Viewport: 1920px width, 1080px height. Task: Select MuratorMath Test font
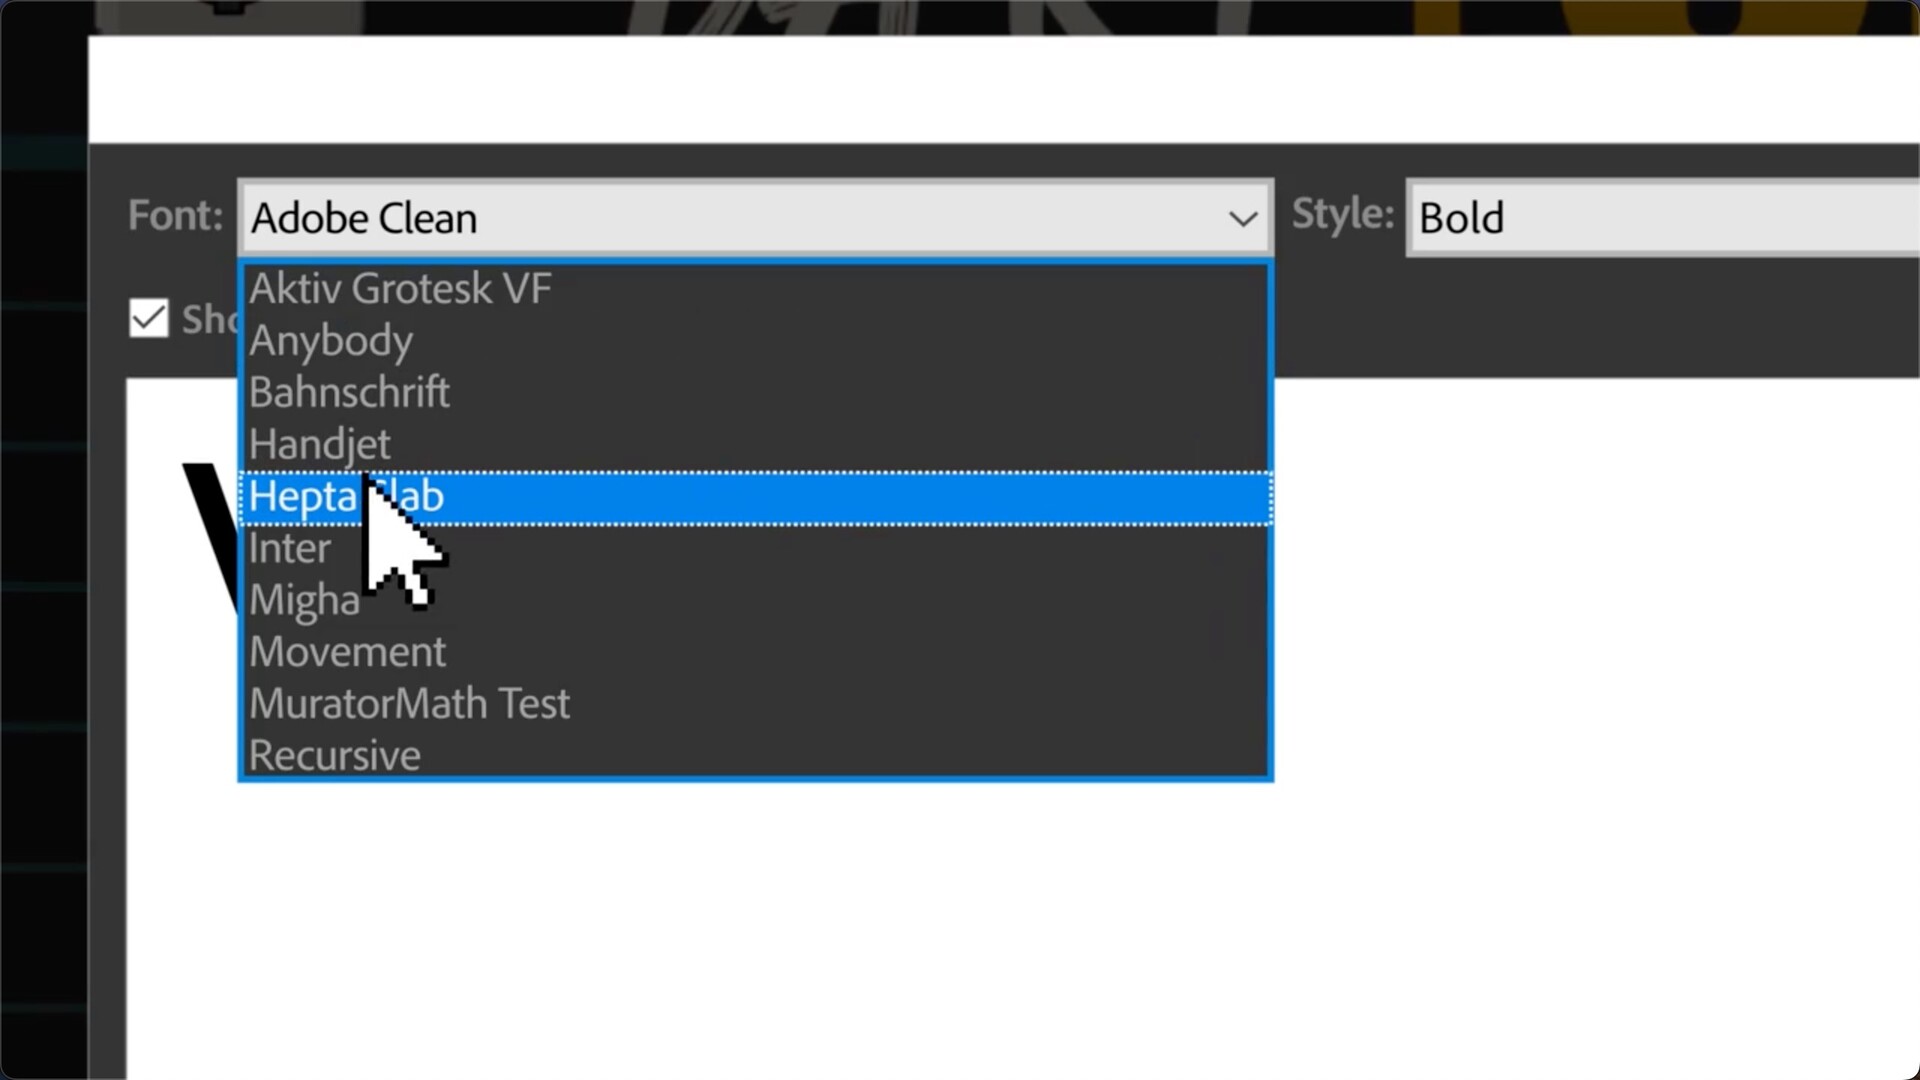409,704
